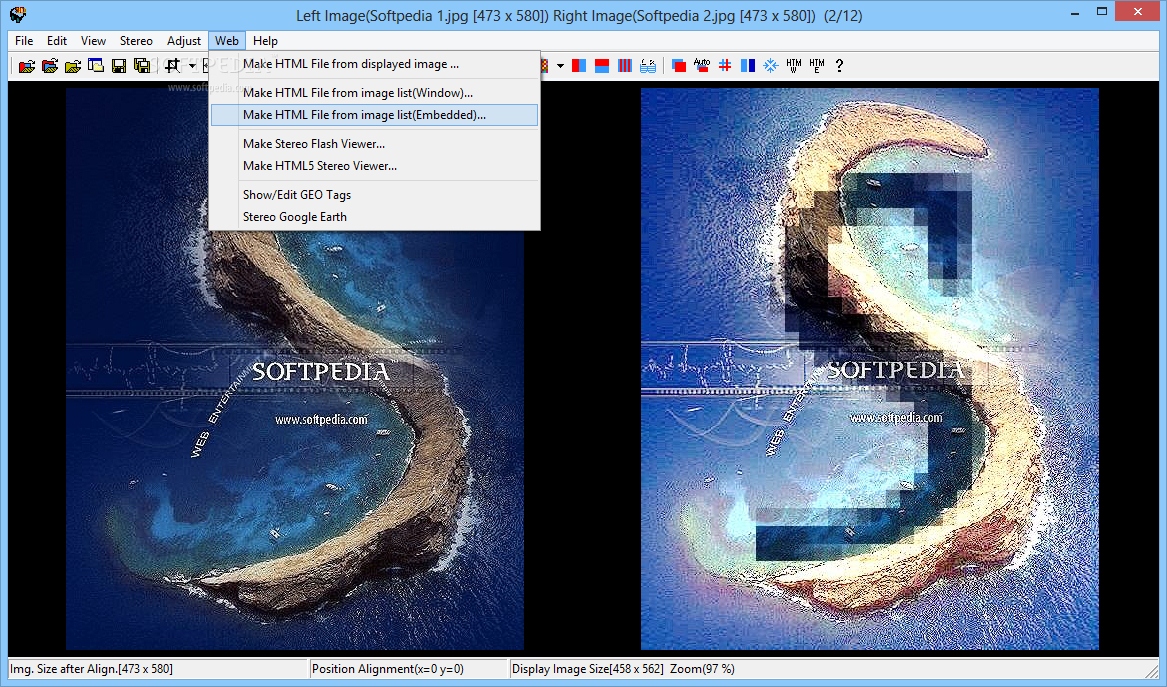Open the Help menu
Viewport: 1167px width, 687px height.
(265, 41)
